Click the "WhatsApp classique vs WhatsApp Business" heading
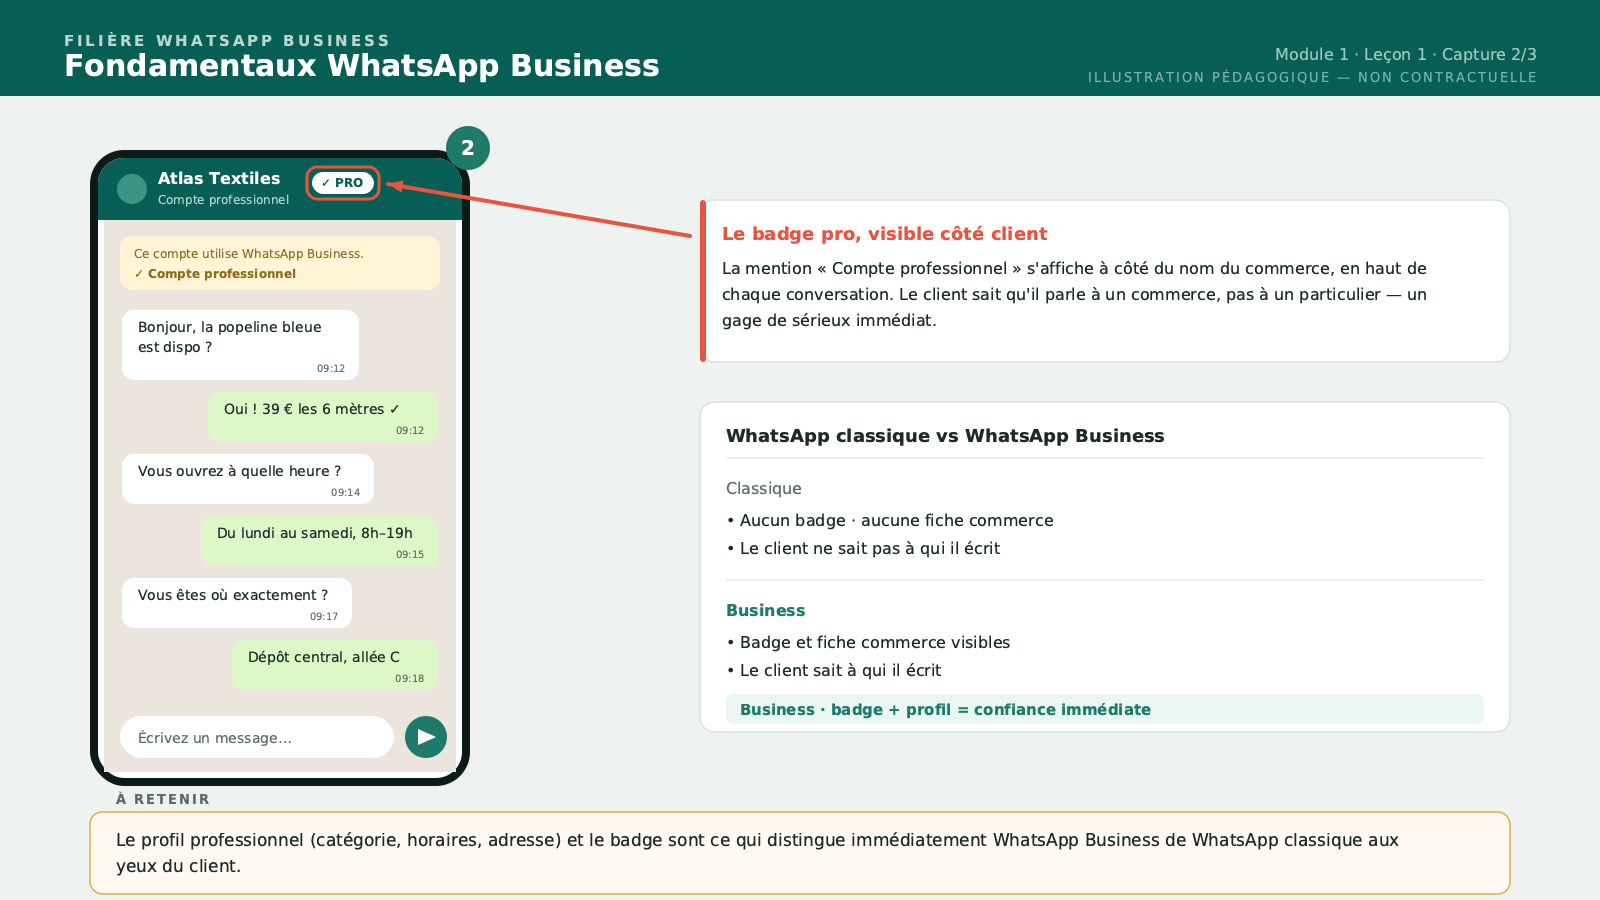 coord(945,436)
